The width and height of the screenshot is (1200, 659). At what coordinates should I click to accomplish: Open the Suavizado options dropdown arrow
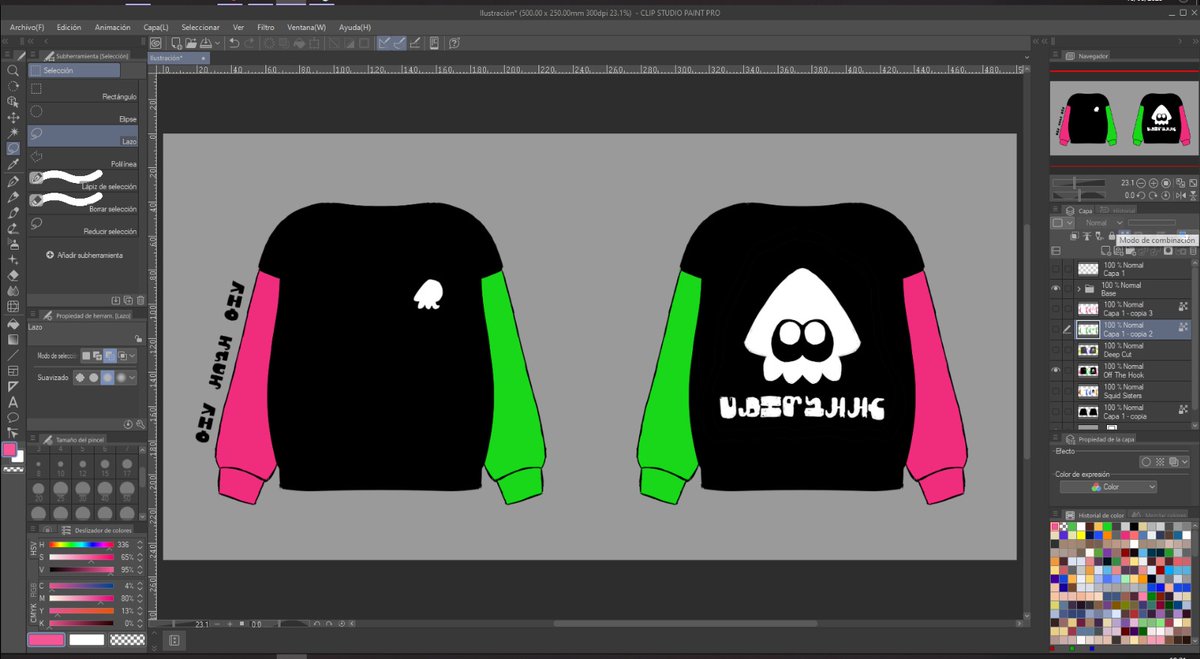[134, 378]
